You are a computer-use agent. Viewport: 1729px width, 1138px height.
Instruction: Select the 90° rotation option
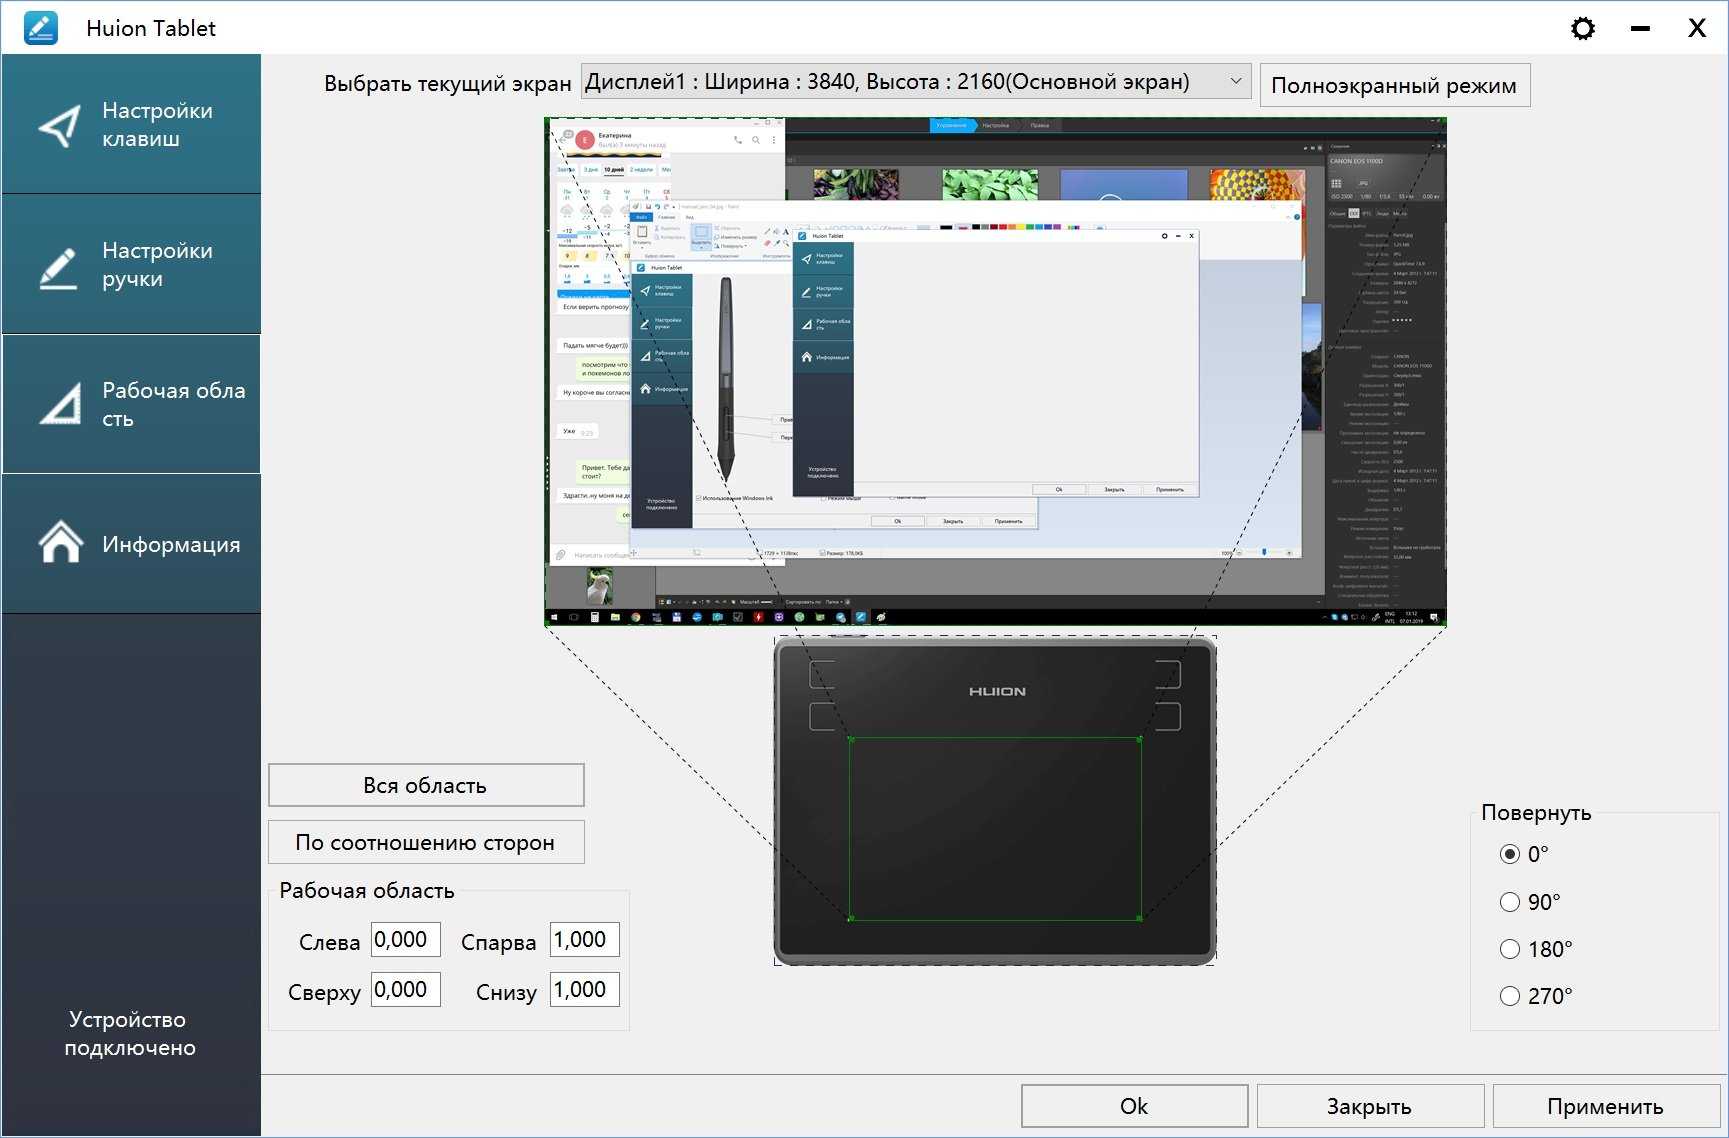coord(1510,902)
